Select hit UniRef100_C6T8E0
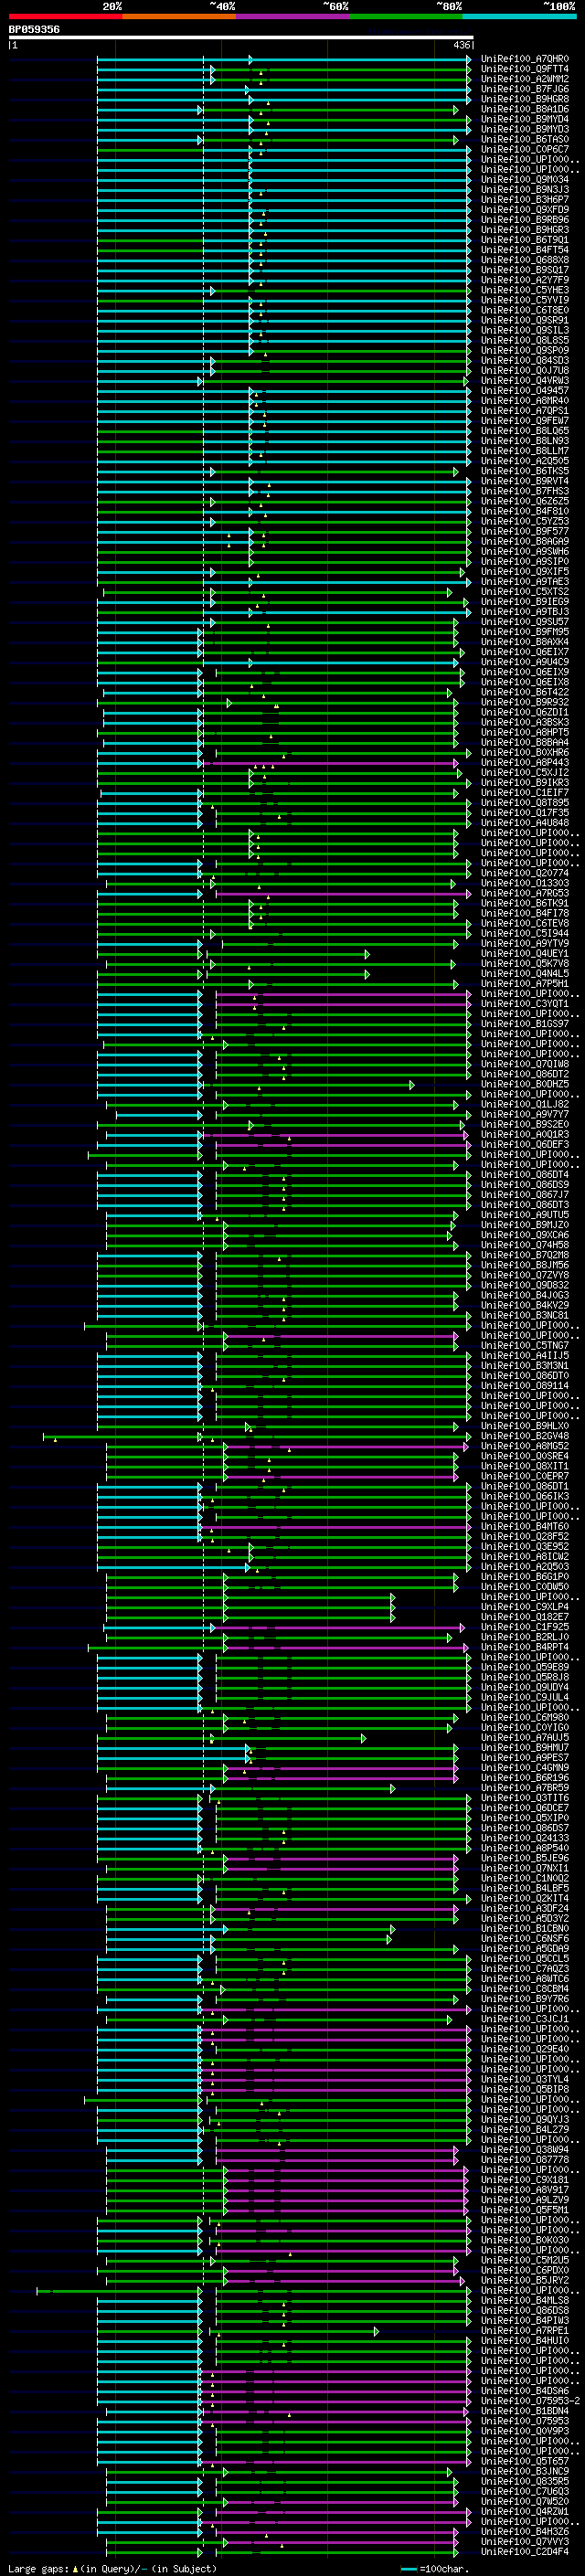This screenshot has width=585, height=2576. pos(524,310)
